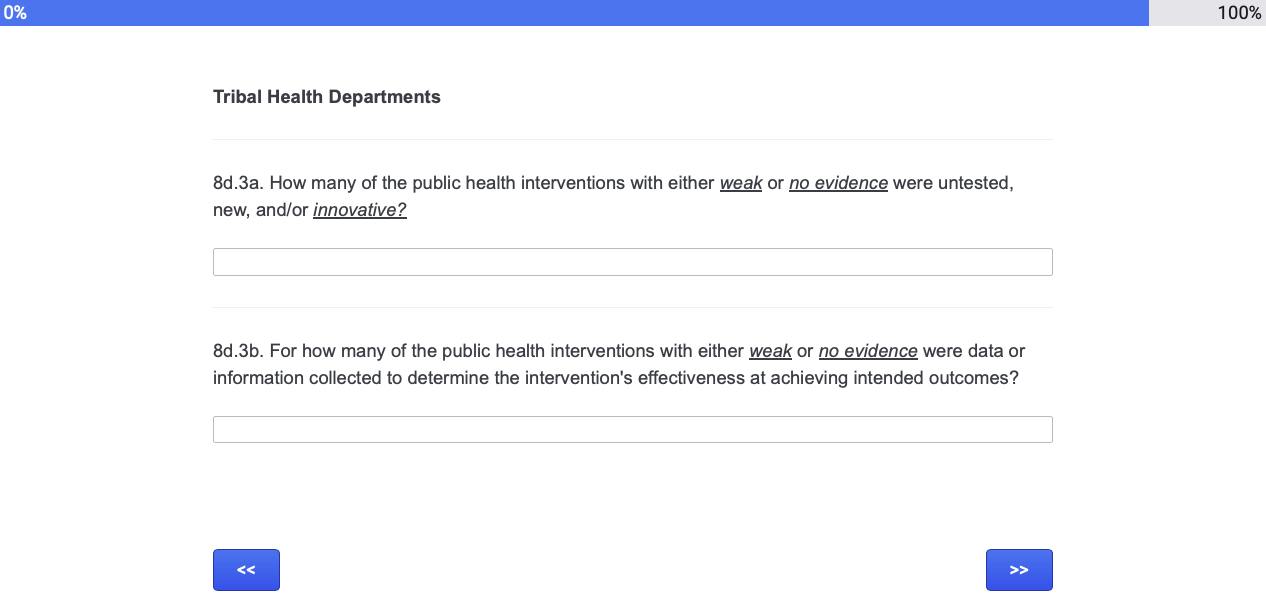Focus the answer box for question 8d.3b
Screen dimensions: 1266x595
(x=632, y=430)
